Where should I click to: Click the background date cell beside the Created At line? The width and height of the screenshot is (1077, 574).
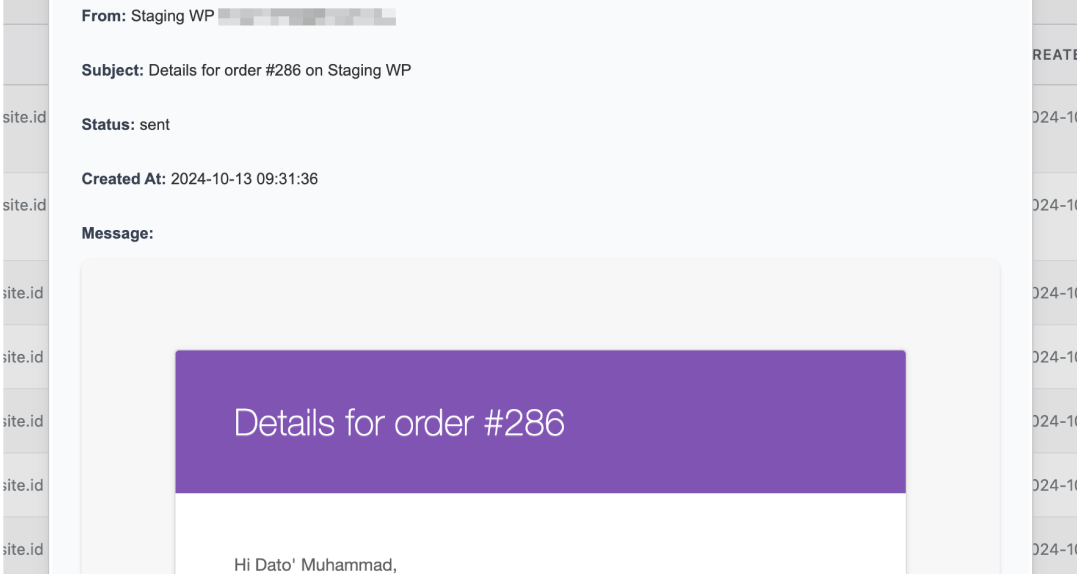tap(1054, 205)
